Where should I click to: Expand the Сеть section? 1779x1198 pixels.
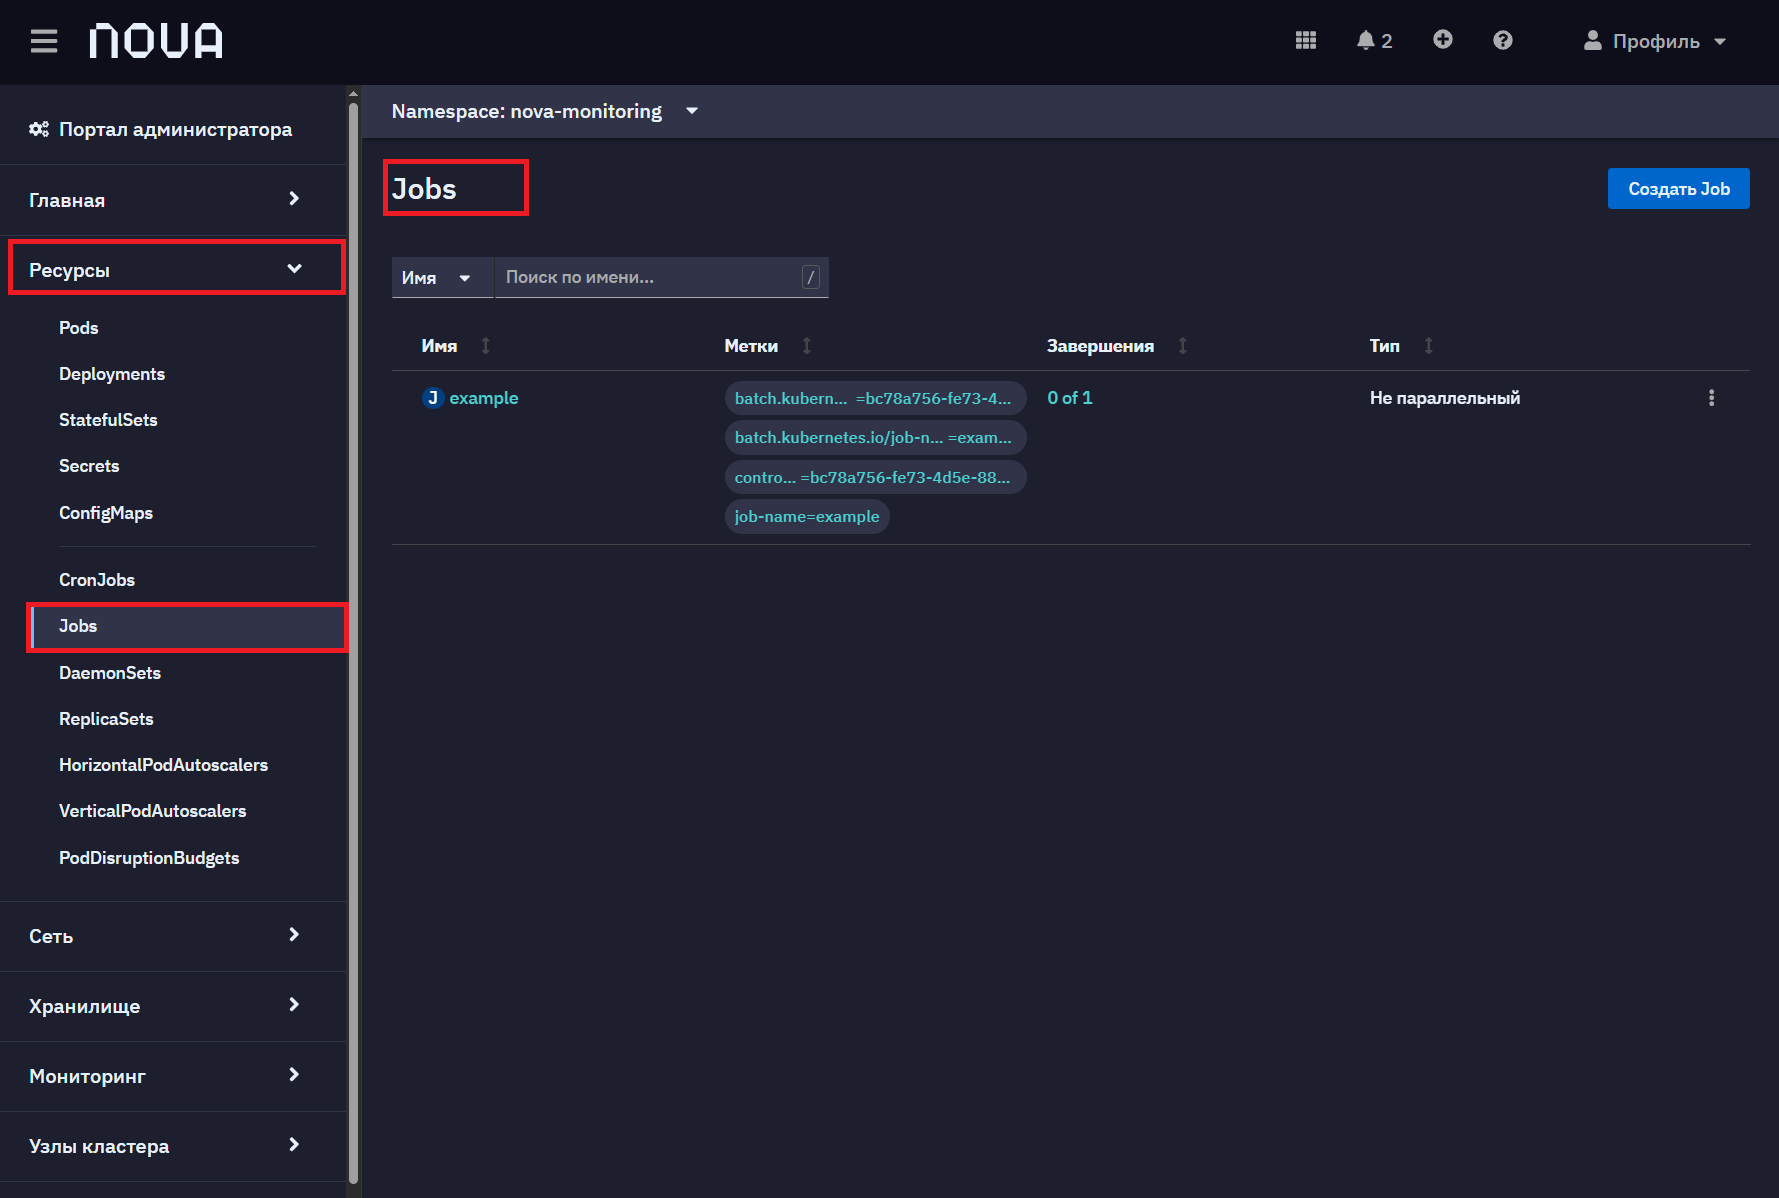point(174,936)
